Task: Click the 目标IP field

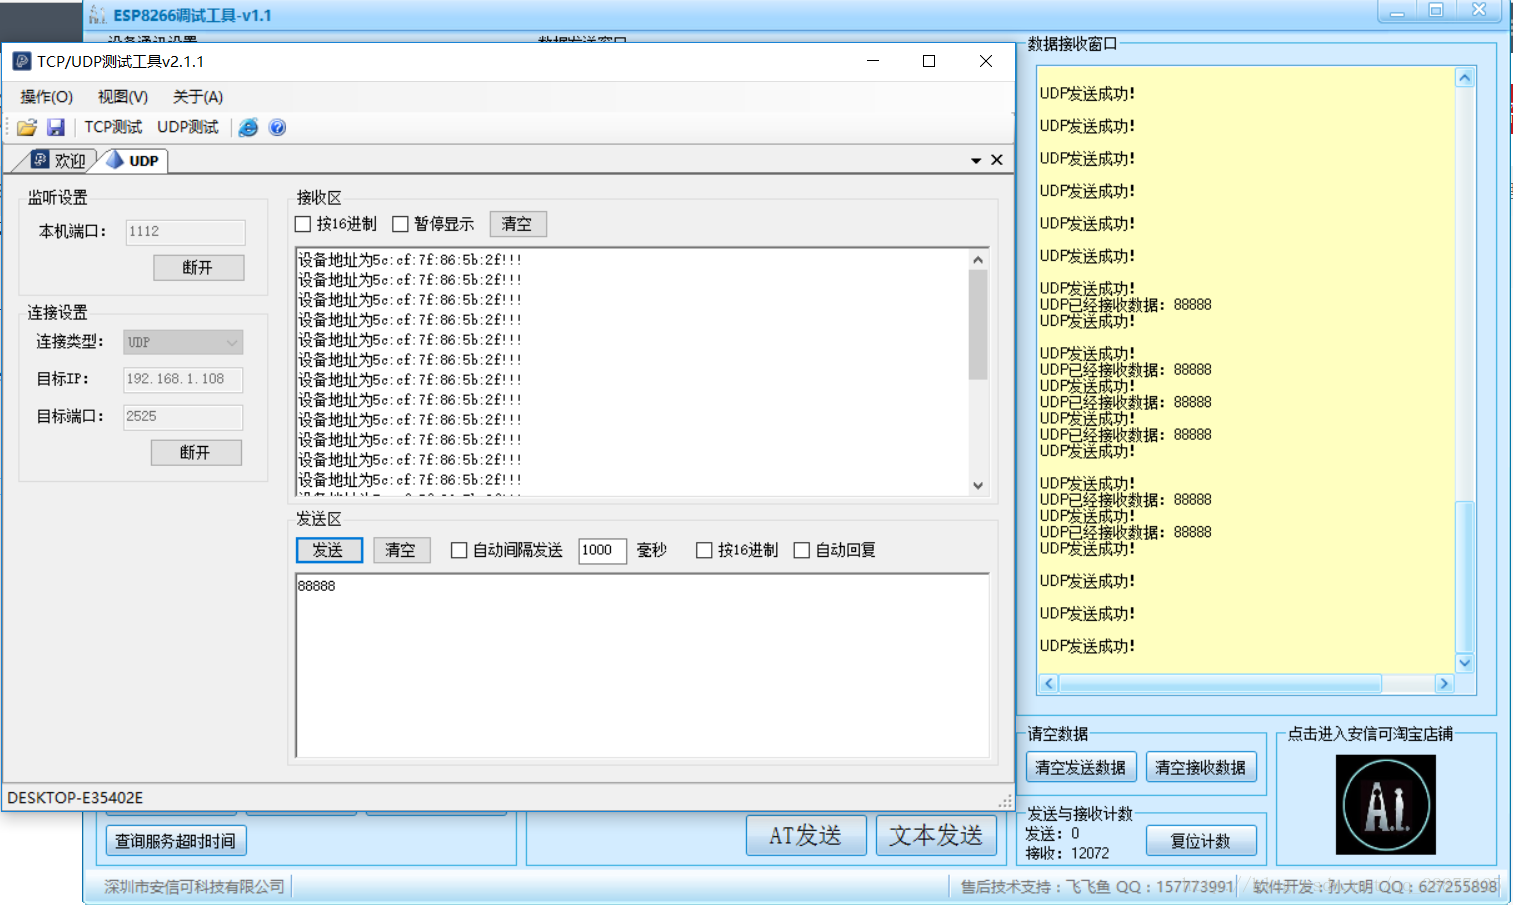Action: point(183,380)
